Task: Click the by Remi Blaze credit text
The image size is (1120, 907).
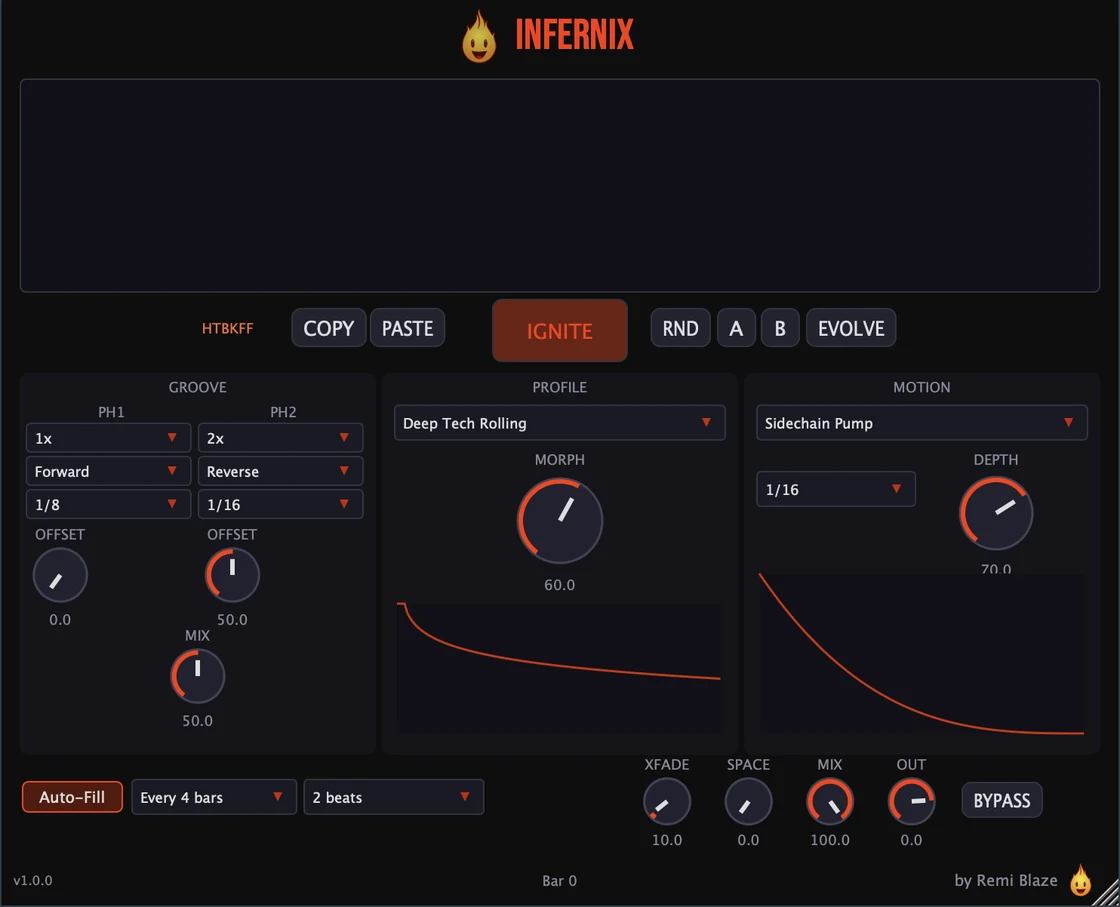Action: pos(1006,881)
